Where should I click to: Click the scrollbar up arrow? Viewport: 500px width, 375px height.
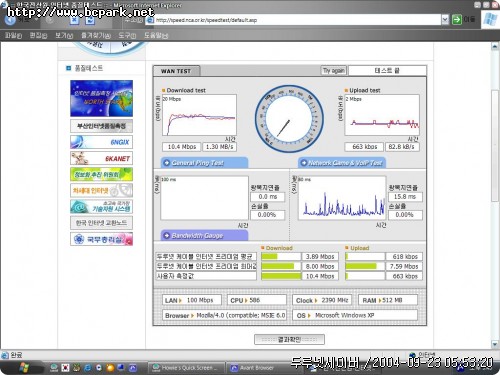[495, 46]
